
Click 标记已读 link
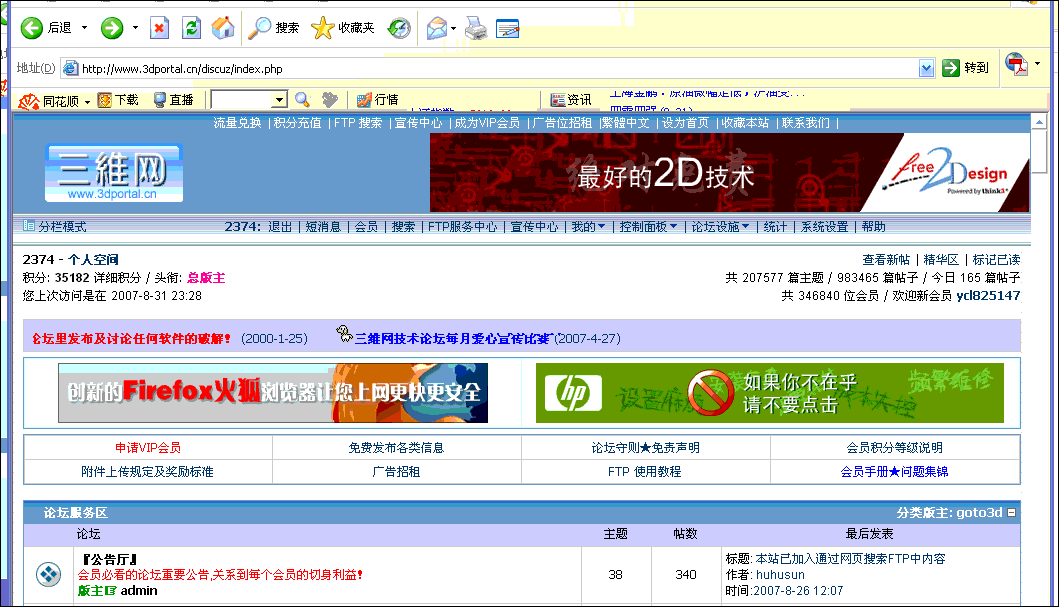click(996, 260)
